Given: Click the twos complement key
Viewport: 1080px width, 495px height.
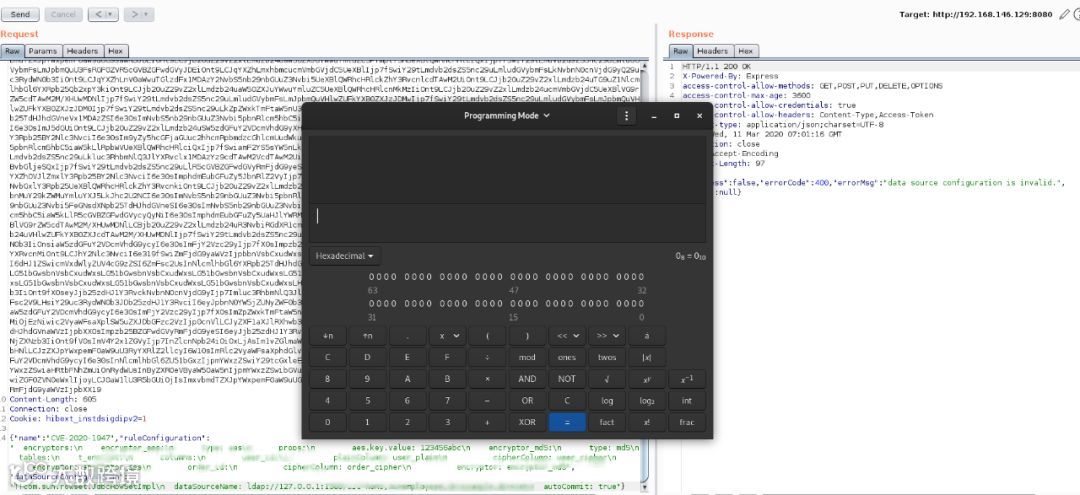Looking at the screenshot, I should point(607,357).
